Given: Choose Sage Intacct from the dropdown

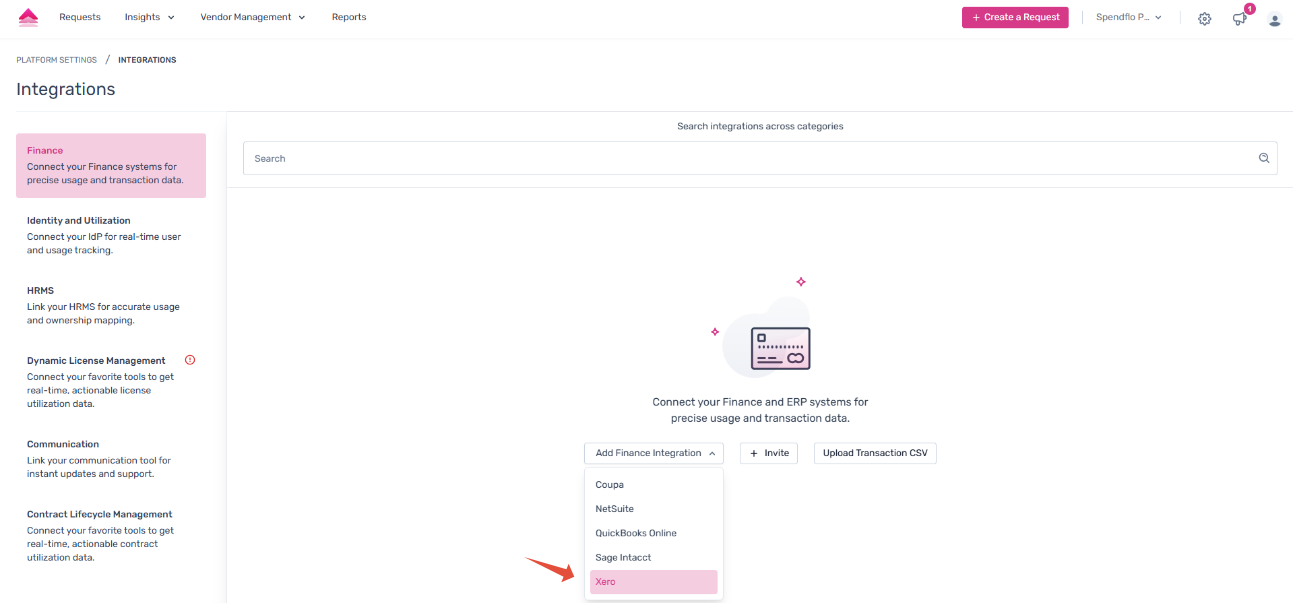Looking at the screenshot, I should tap(654, 557).
